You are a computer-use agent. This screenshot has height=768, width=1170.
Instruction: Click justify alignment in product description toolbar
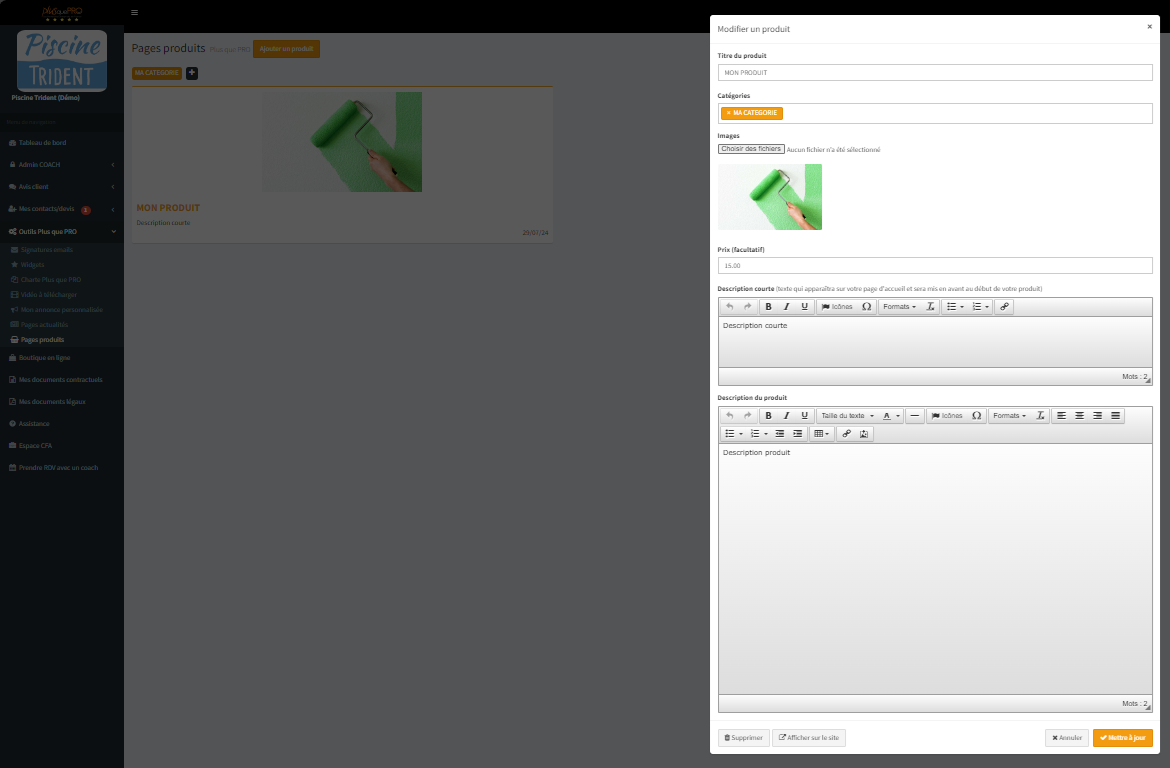coord(1115,415)
